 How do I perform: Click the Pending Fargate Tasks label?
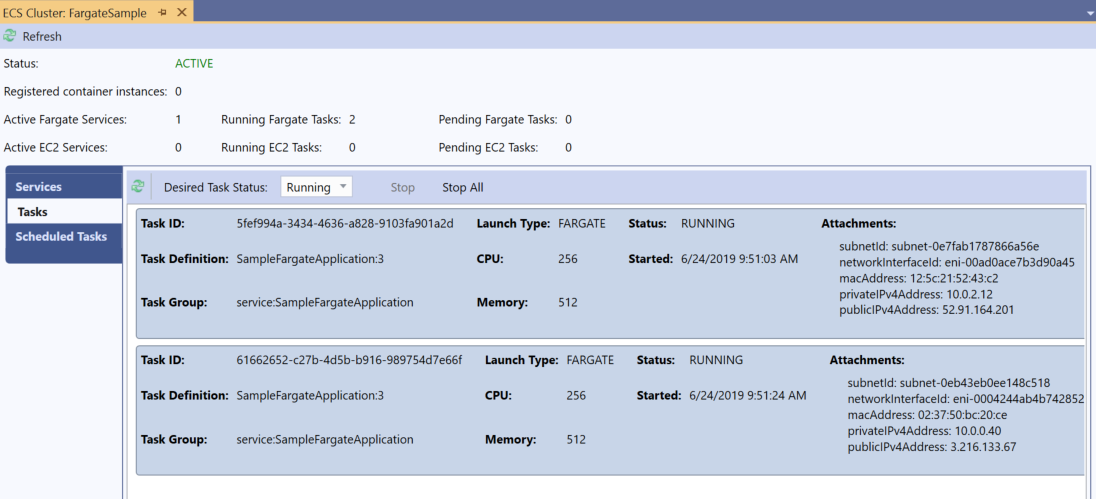click(498, 120)
